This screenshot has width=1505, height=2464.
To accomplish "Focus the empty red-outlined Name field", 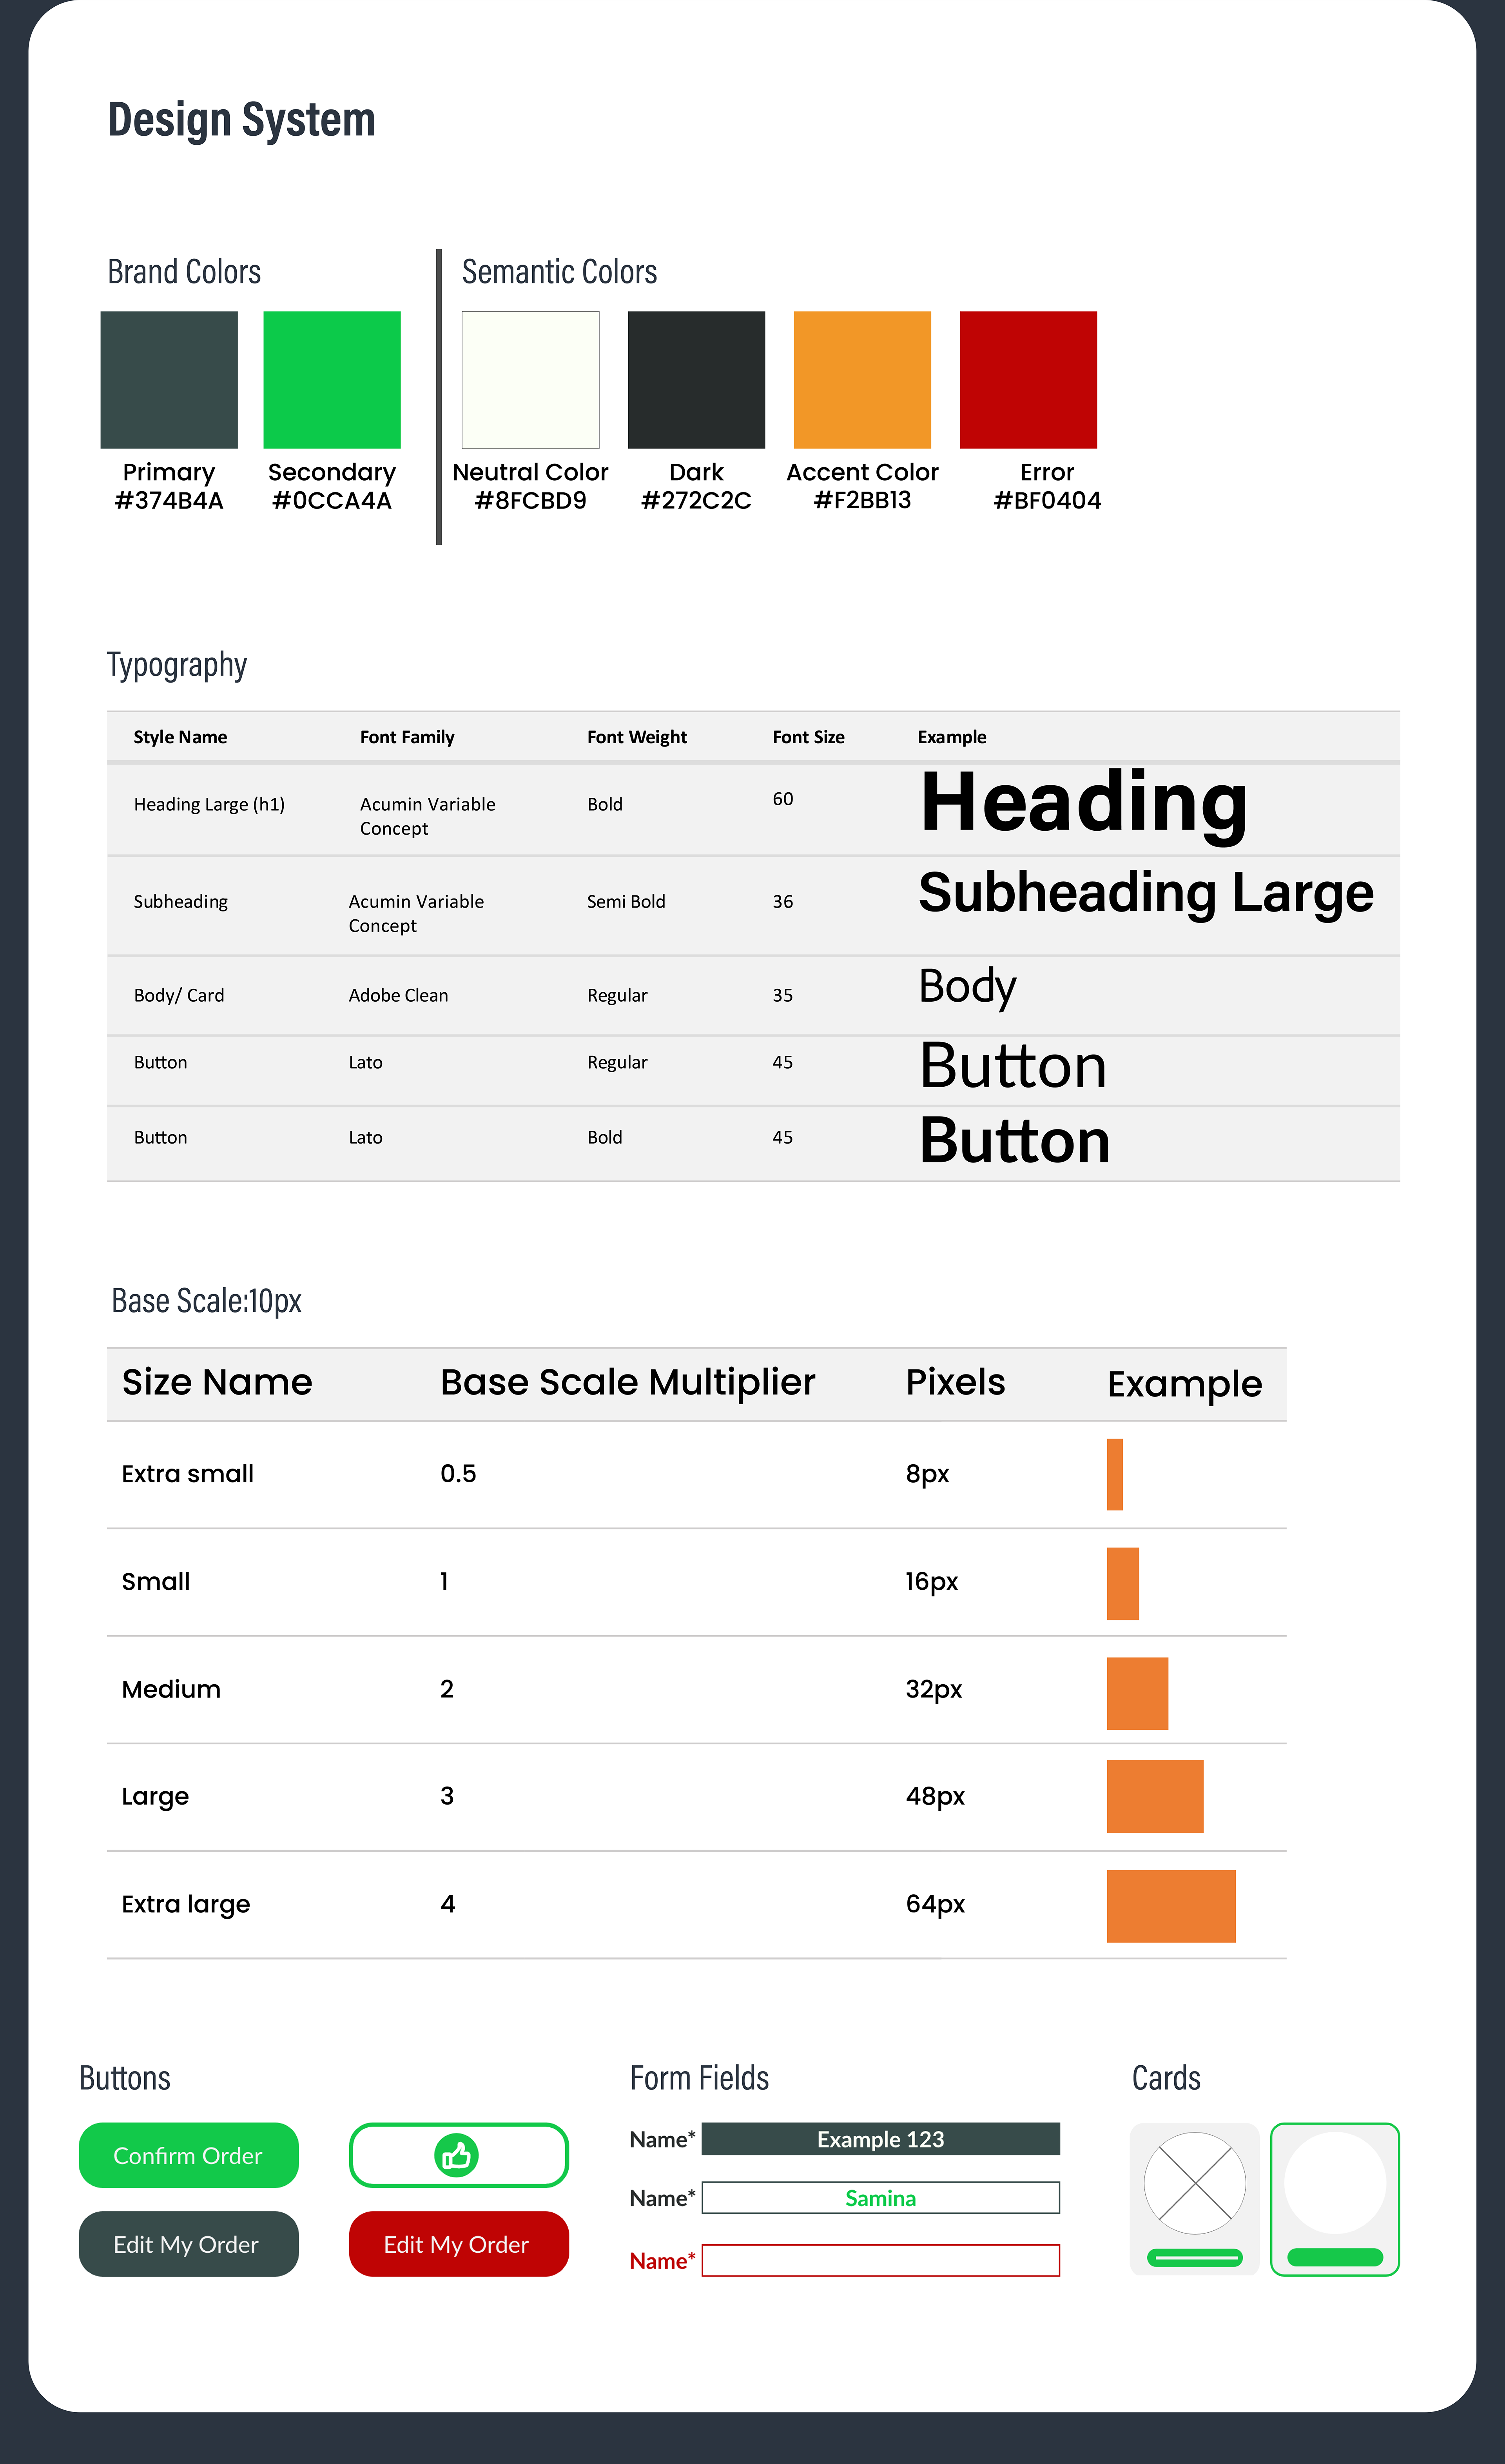I will (x=880, y=2260).
